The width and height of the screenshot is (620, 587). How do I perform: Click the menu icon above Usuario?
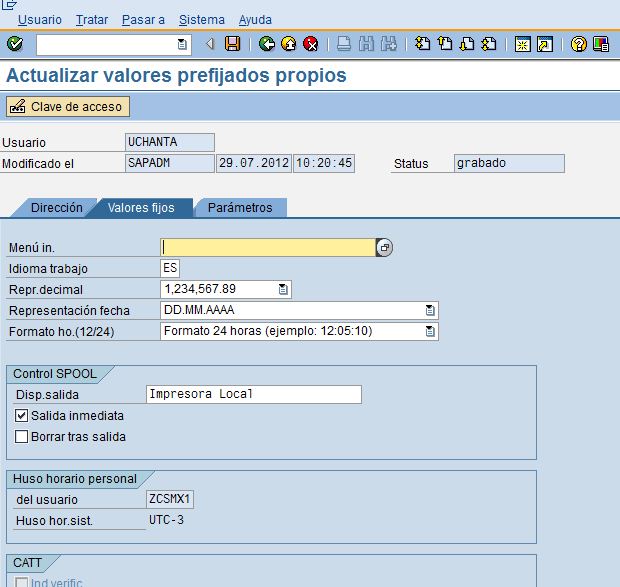9,4
